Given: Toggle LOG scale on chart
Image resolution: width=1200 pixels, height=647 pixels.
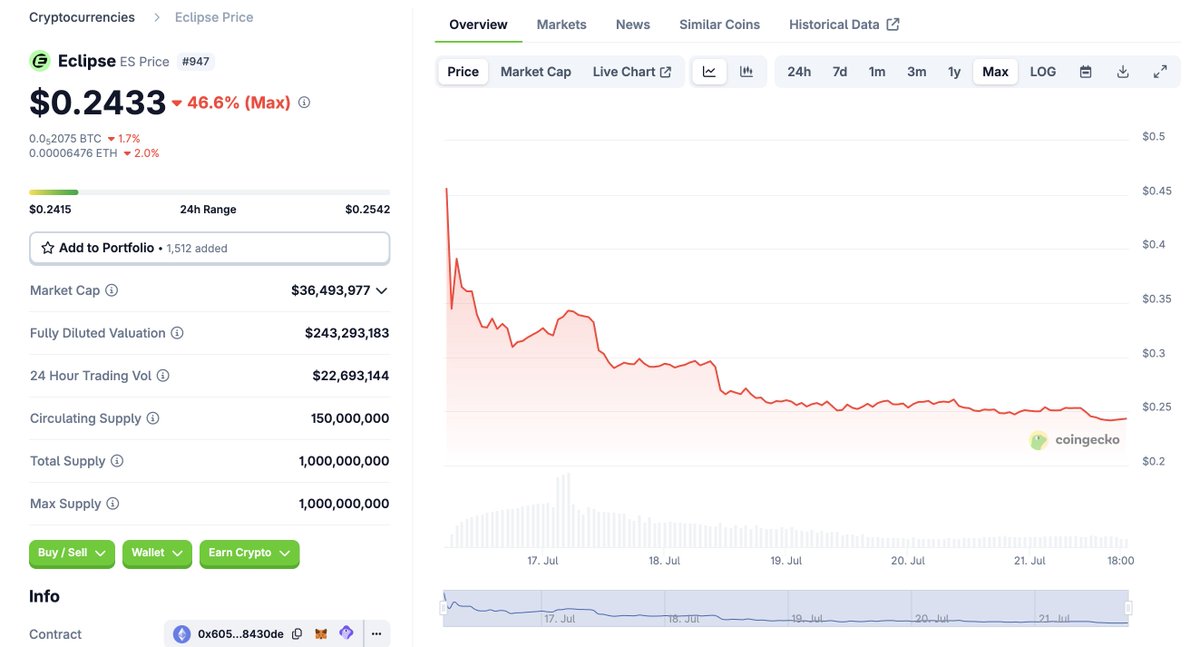Looking at the screenshot, I should pyautogui.click(x=1043, y=72).
